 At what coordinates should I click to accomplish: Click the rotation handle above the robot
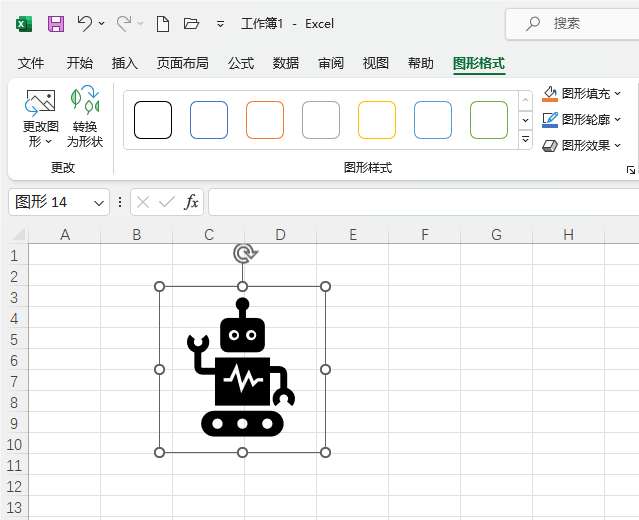245,253
